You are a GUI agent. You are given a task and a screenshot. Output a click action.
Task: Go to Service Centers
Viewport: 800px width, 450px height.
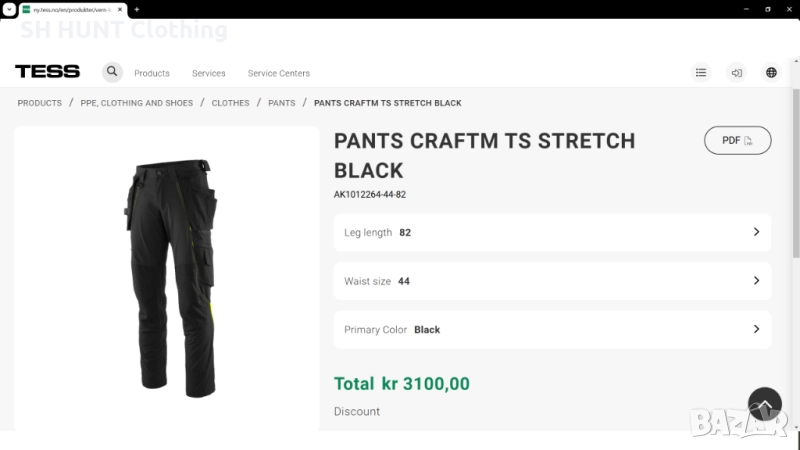279,73
